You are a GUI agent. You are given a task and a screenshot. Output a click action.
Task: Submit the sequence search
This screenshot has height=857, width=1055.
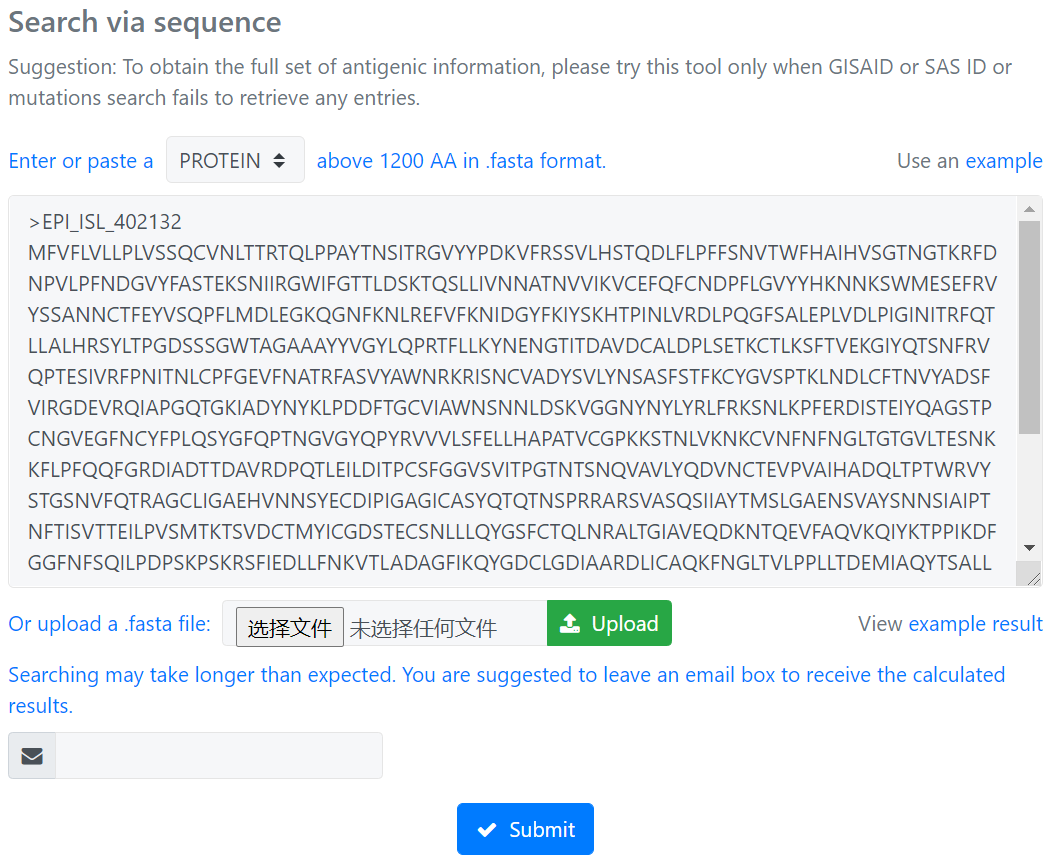click(525, 829)
